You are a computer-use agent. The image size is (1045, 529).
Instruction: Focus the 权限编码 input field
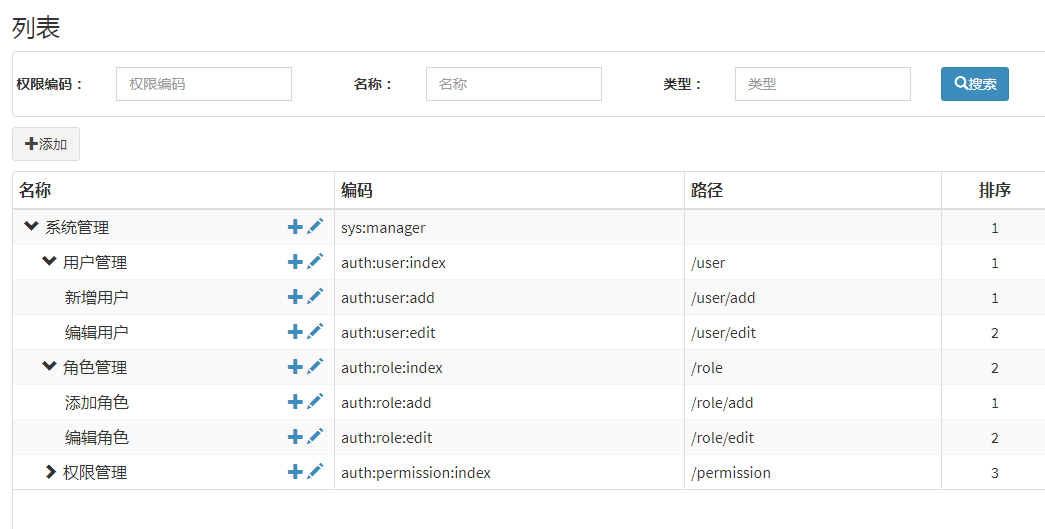(x=204, y=84)
